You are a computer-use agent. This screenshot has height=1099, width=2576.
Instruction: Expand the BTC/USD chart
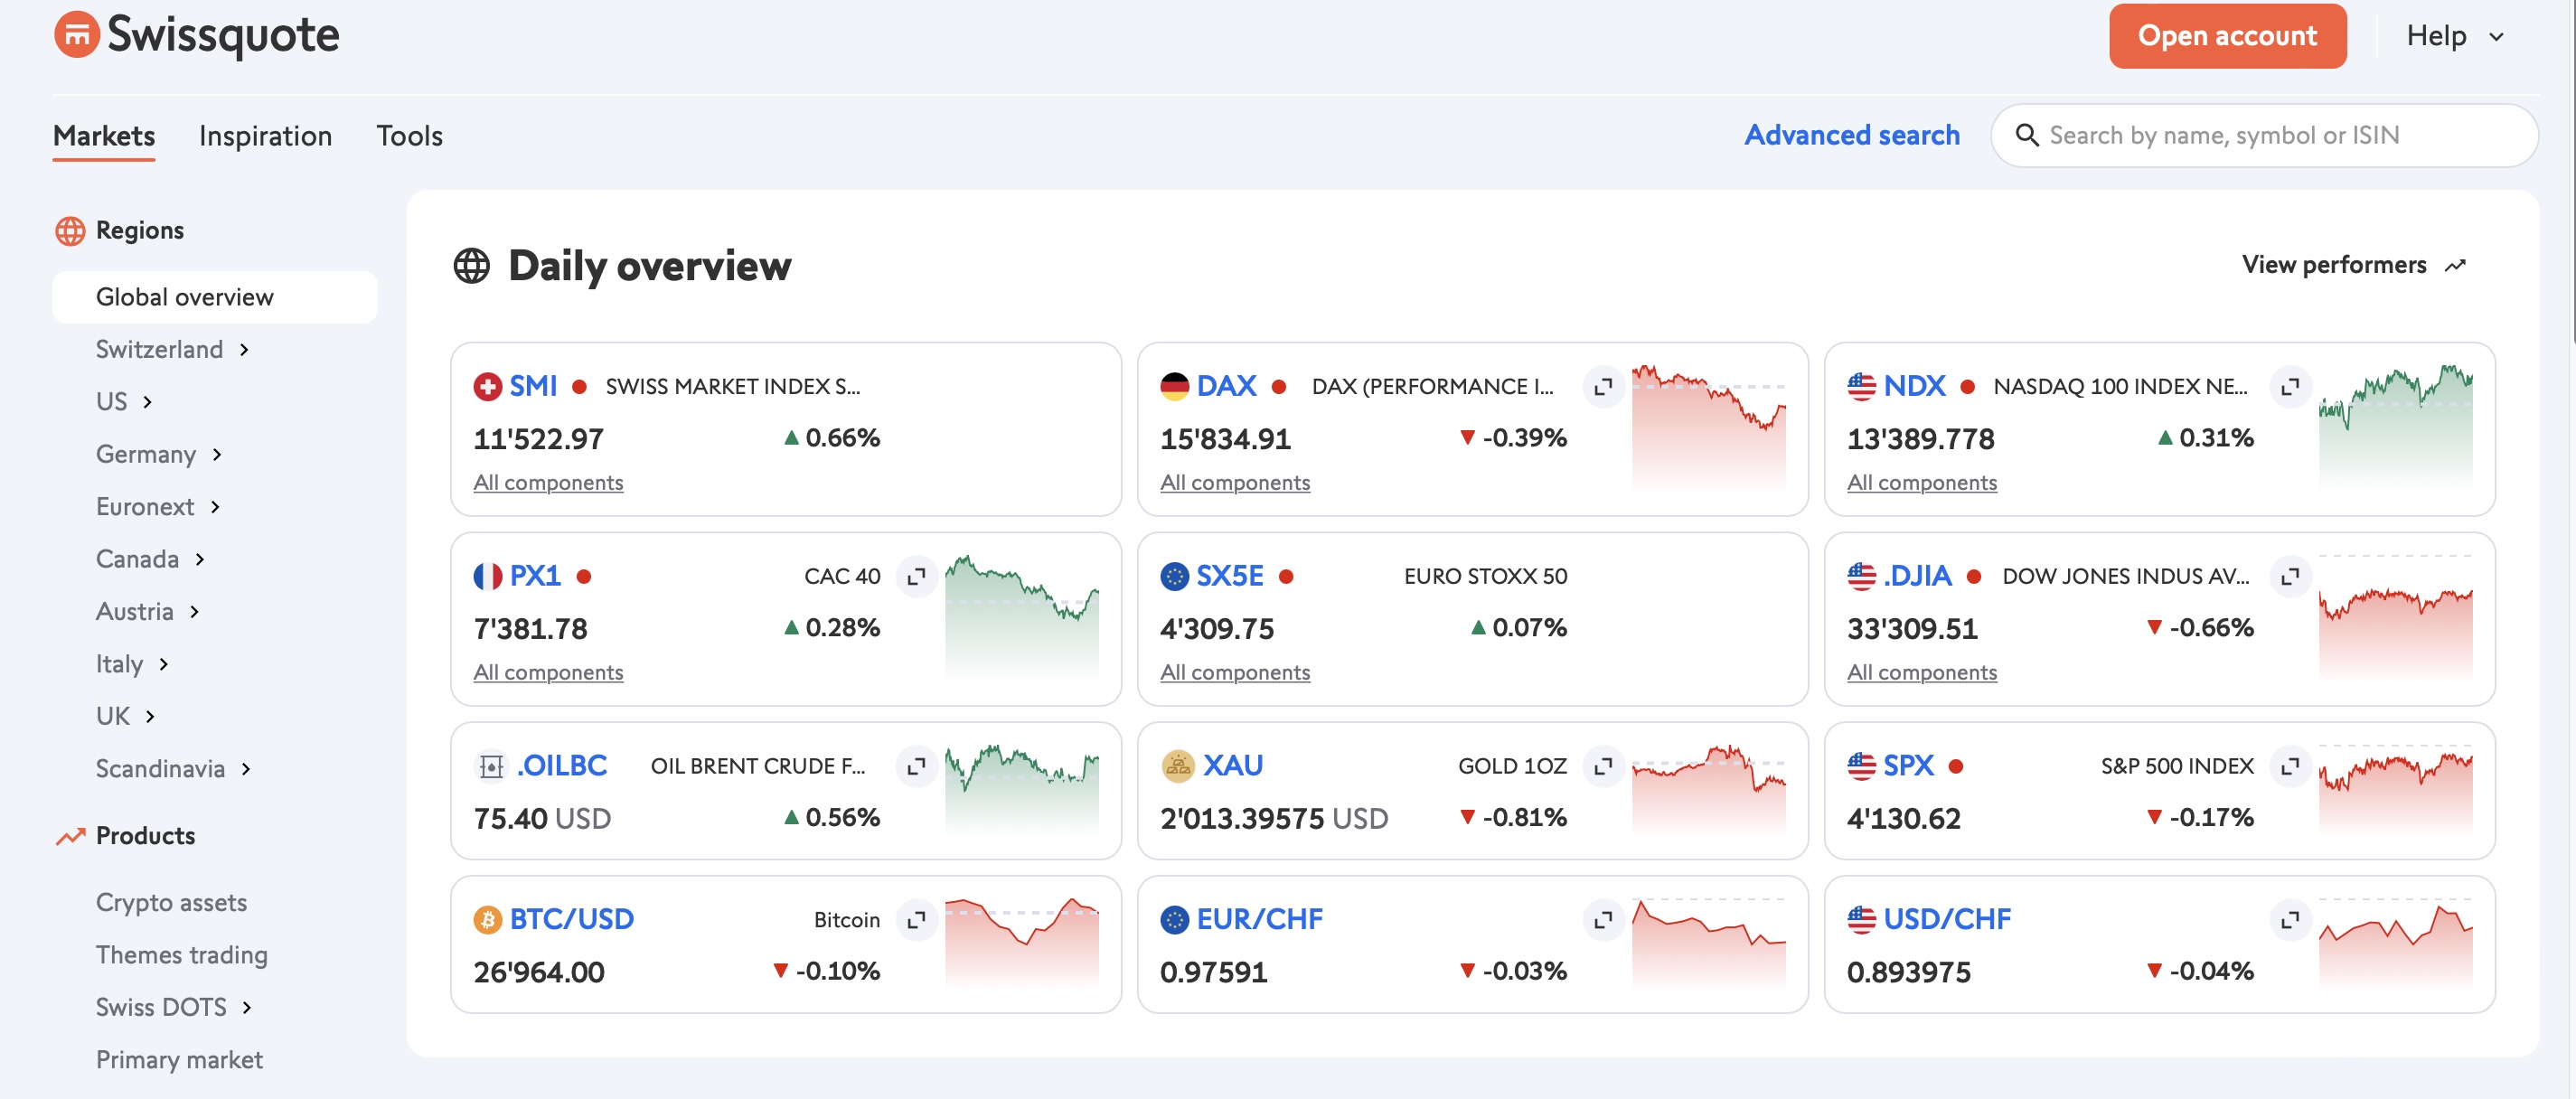coord(916,920)
